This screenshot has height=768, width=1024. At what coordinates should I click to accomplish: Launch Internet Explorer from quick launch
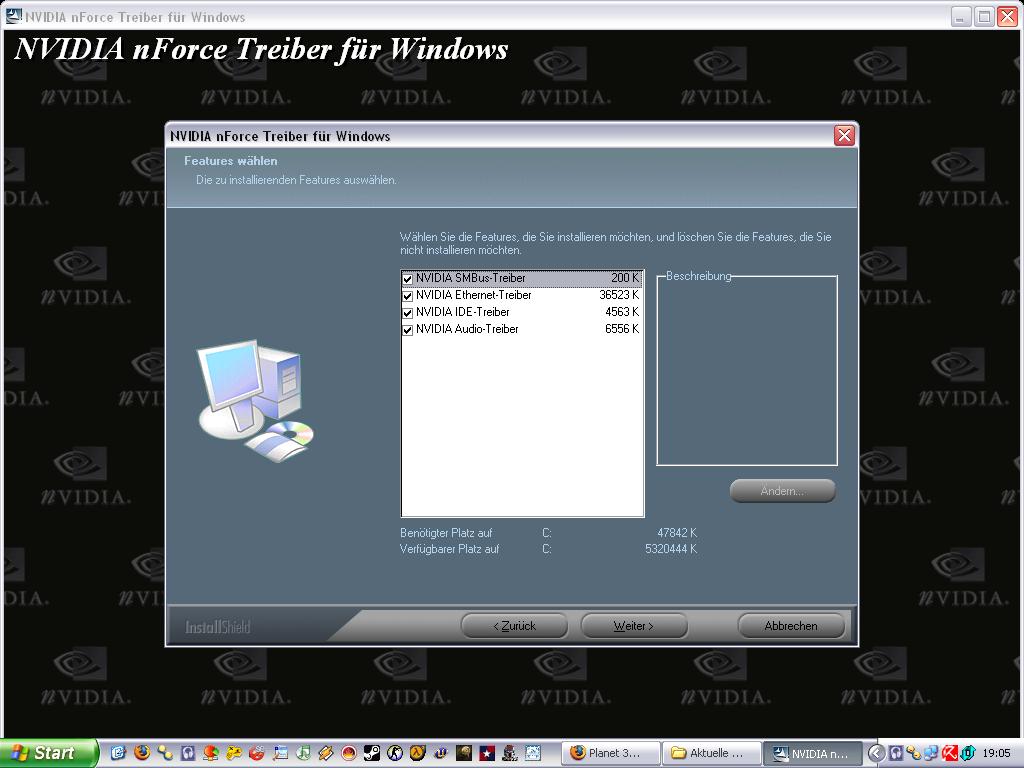[118, 753]
